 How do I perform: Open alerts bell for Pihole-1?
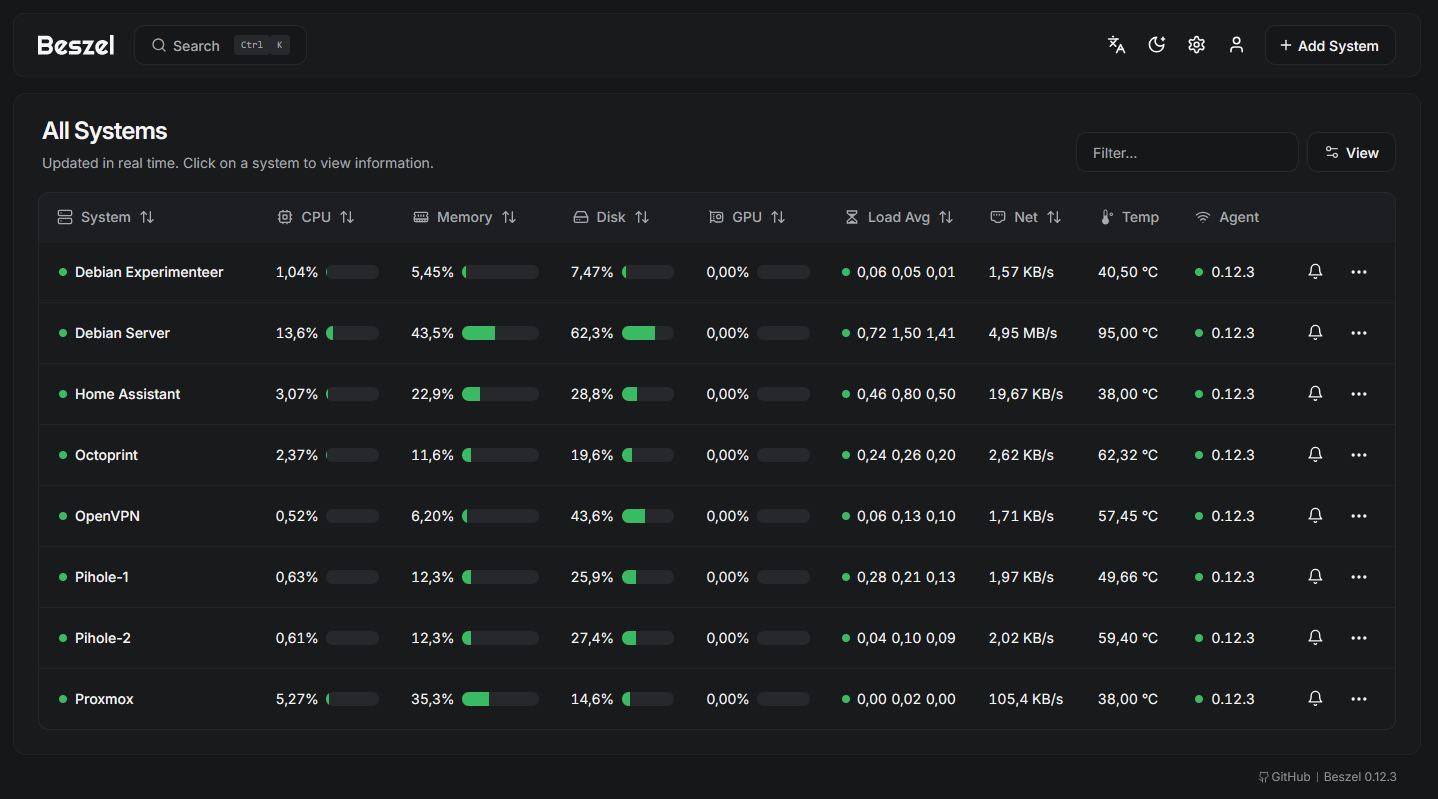[1315, 577]
